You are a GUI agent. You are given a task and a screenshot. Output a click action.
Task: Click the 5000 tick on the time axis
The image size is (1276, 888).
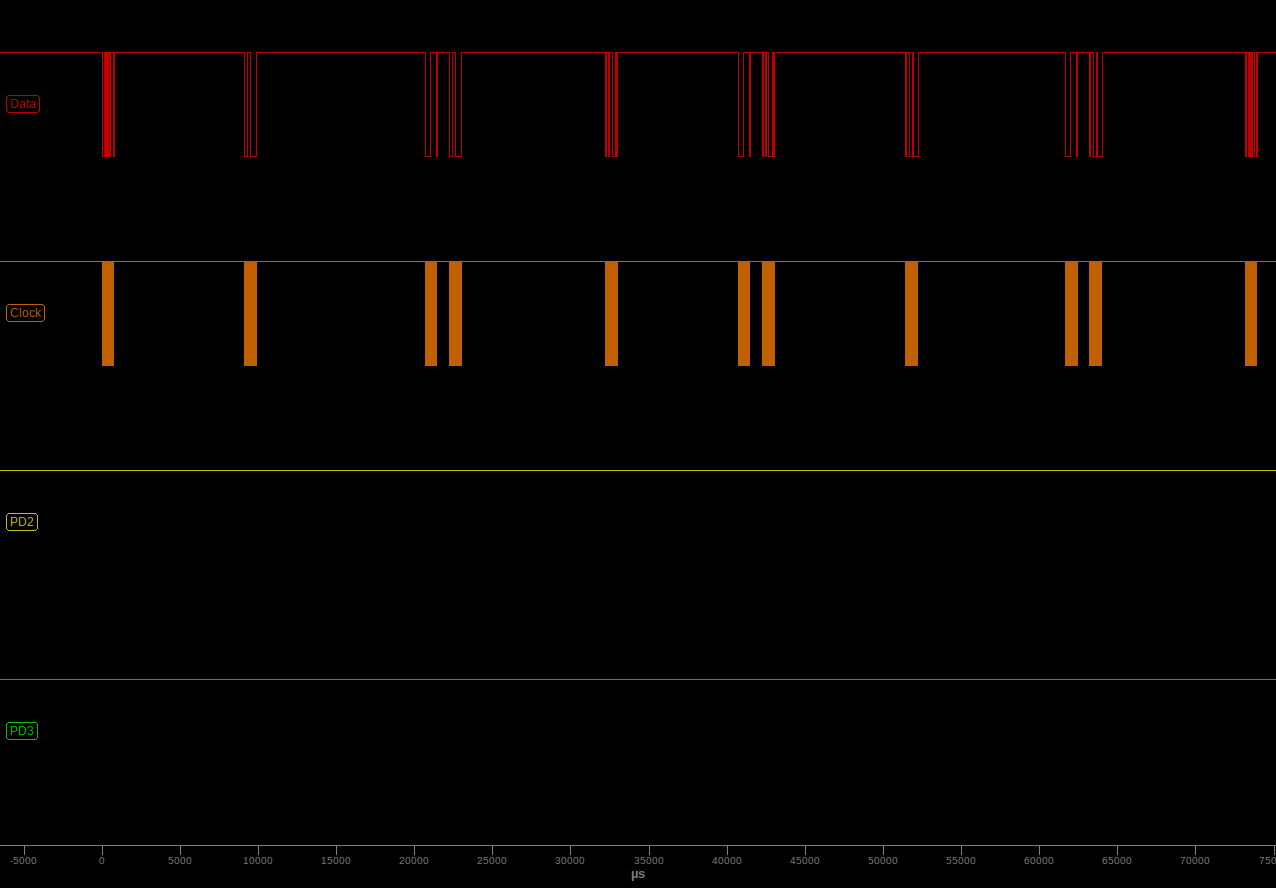pos(180,860)
